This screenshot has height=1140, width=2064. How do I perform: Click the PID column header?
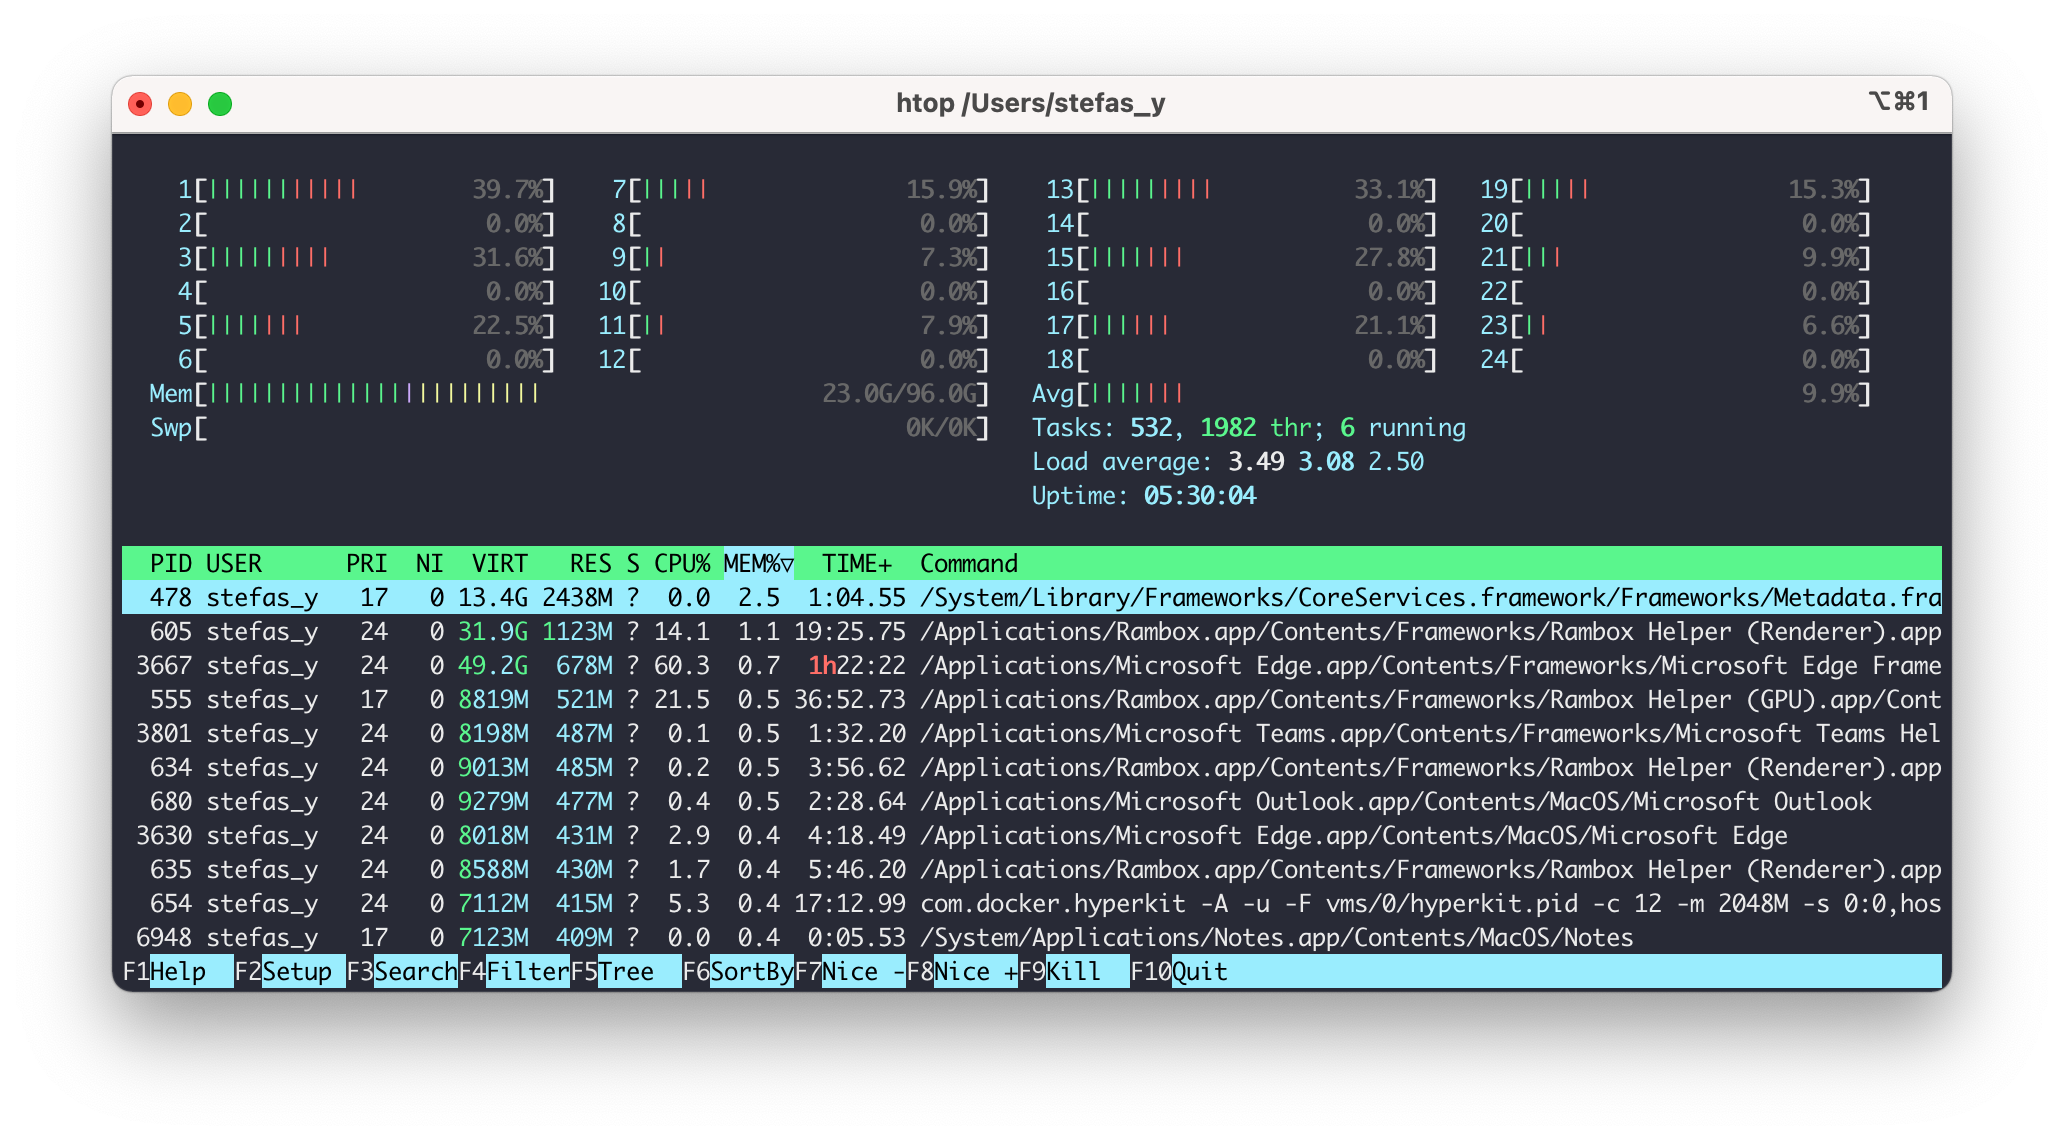(x=170, y=564)
